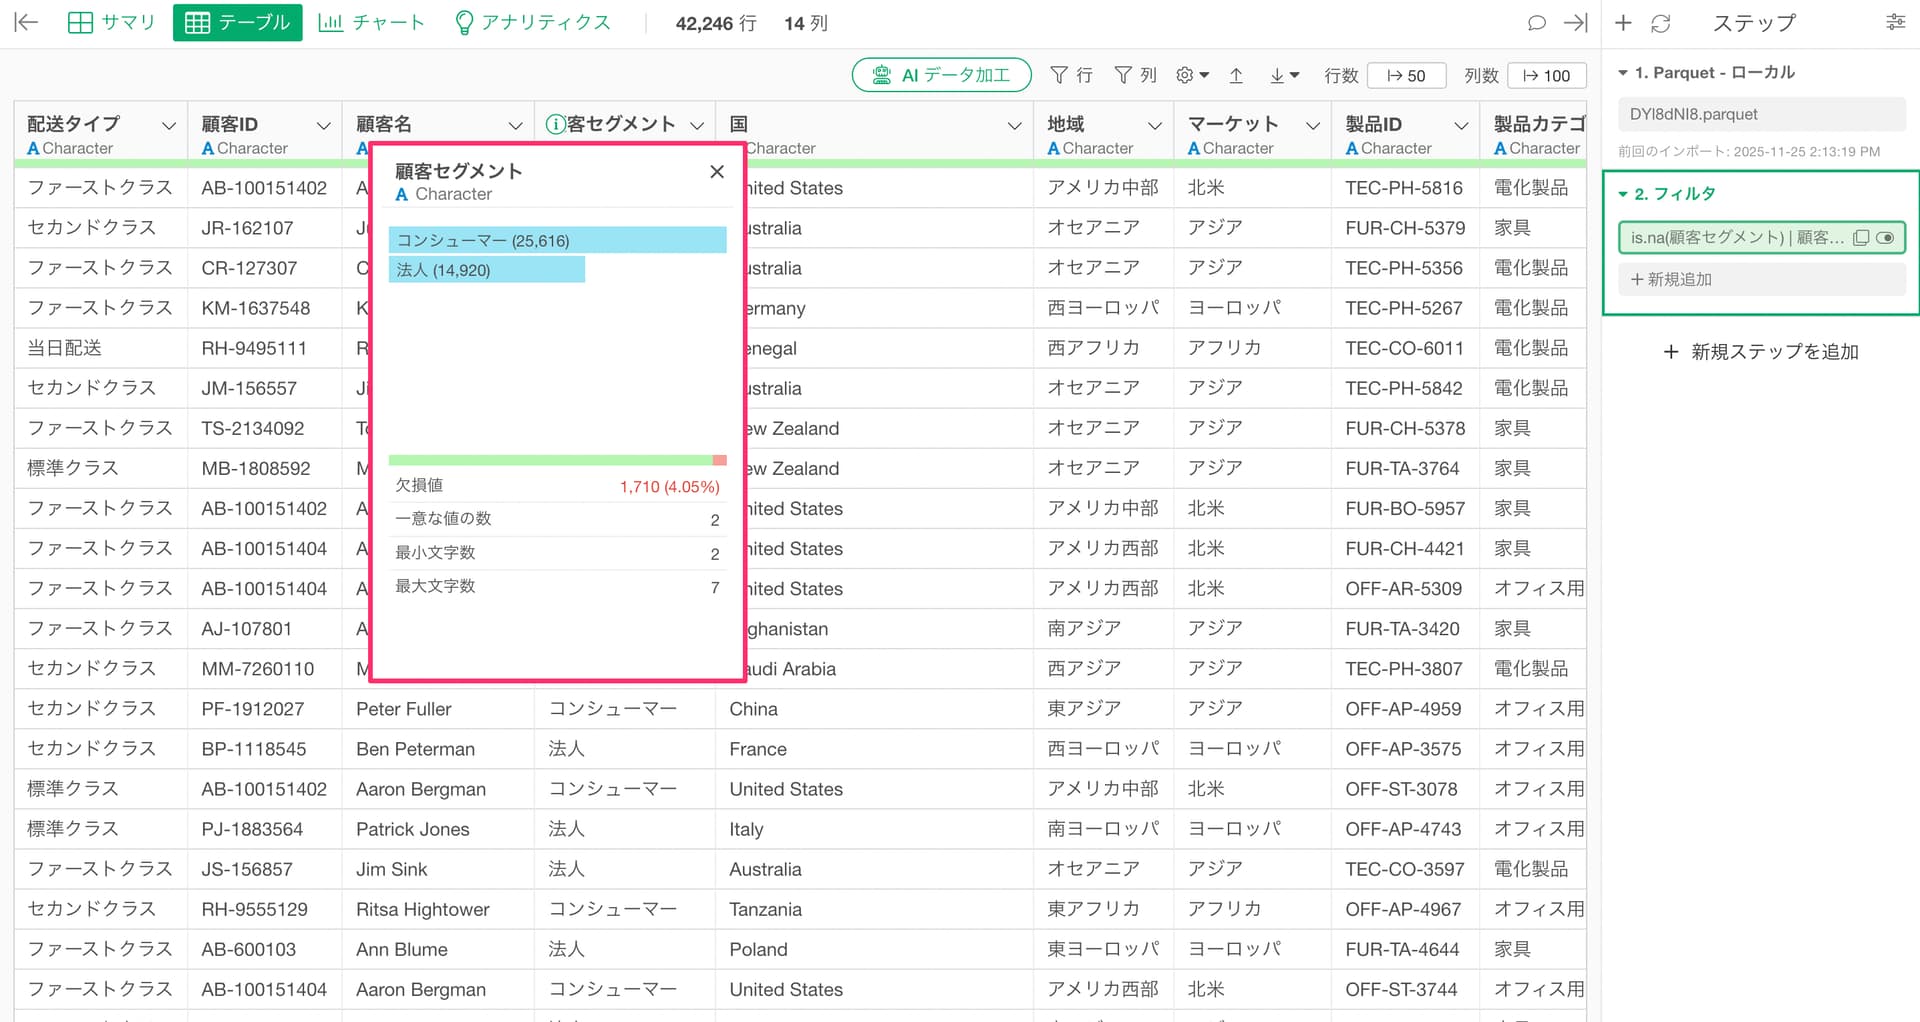
Task: Open the download export dropdown
Action: [x=1284, y=75]
